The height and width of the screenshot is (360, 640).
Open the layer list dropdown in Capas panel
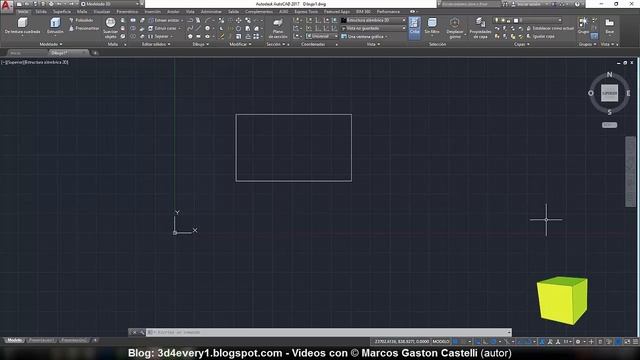(529, 20)
